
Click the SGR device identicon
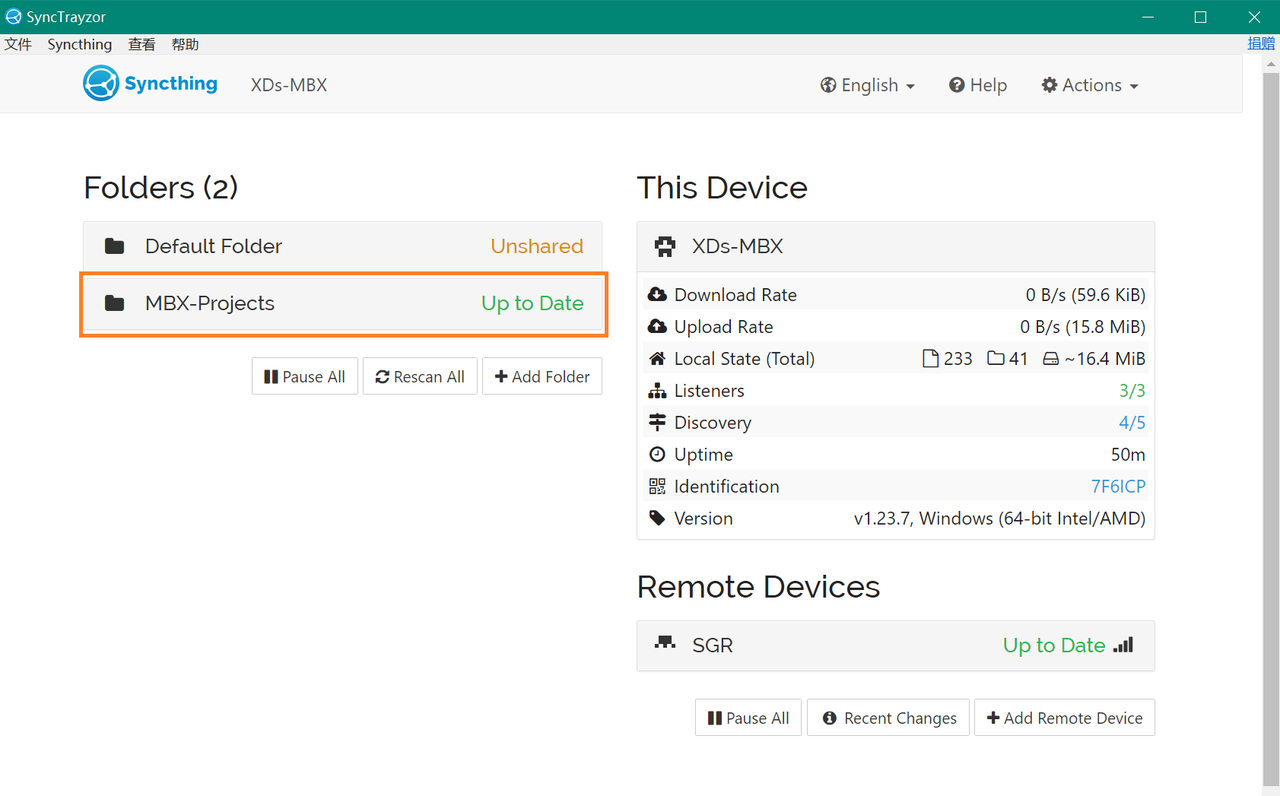pos(665,644)
